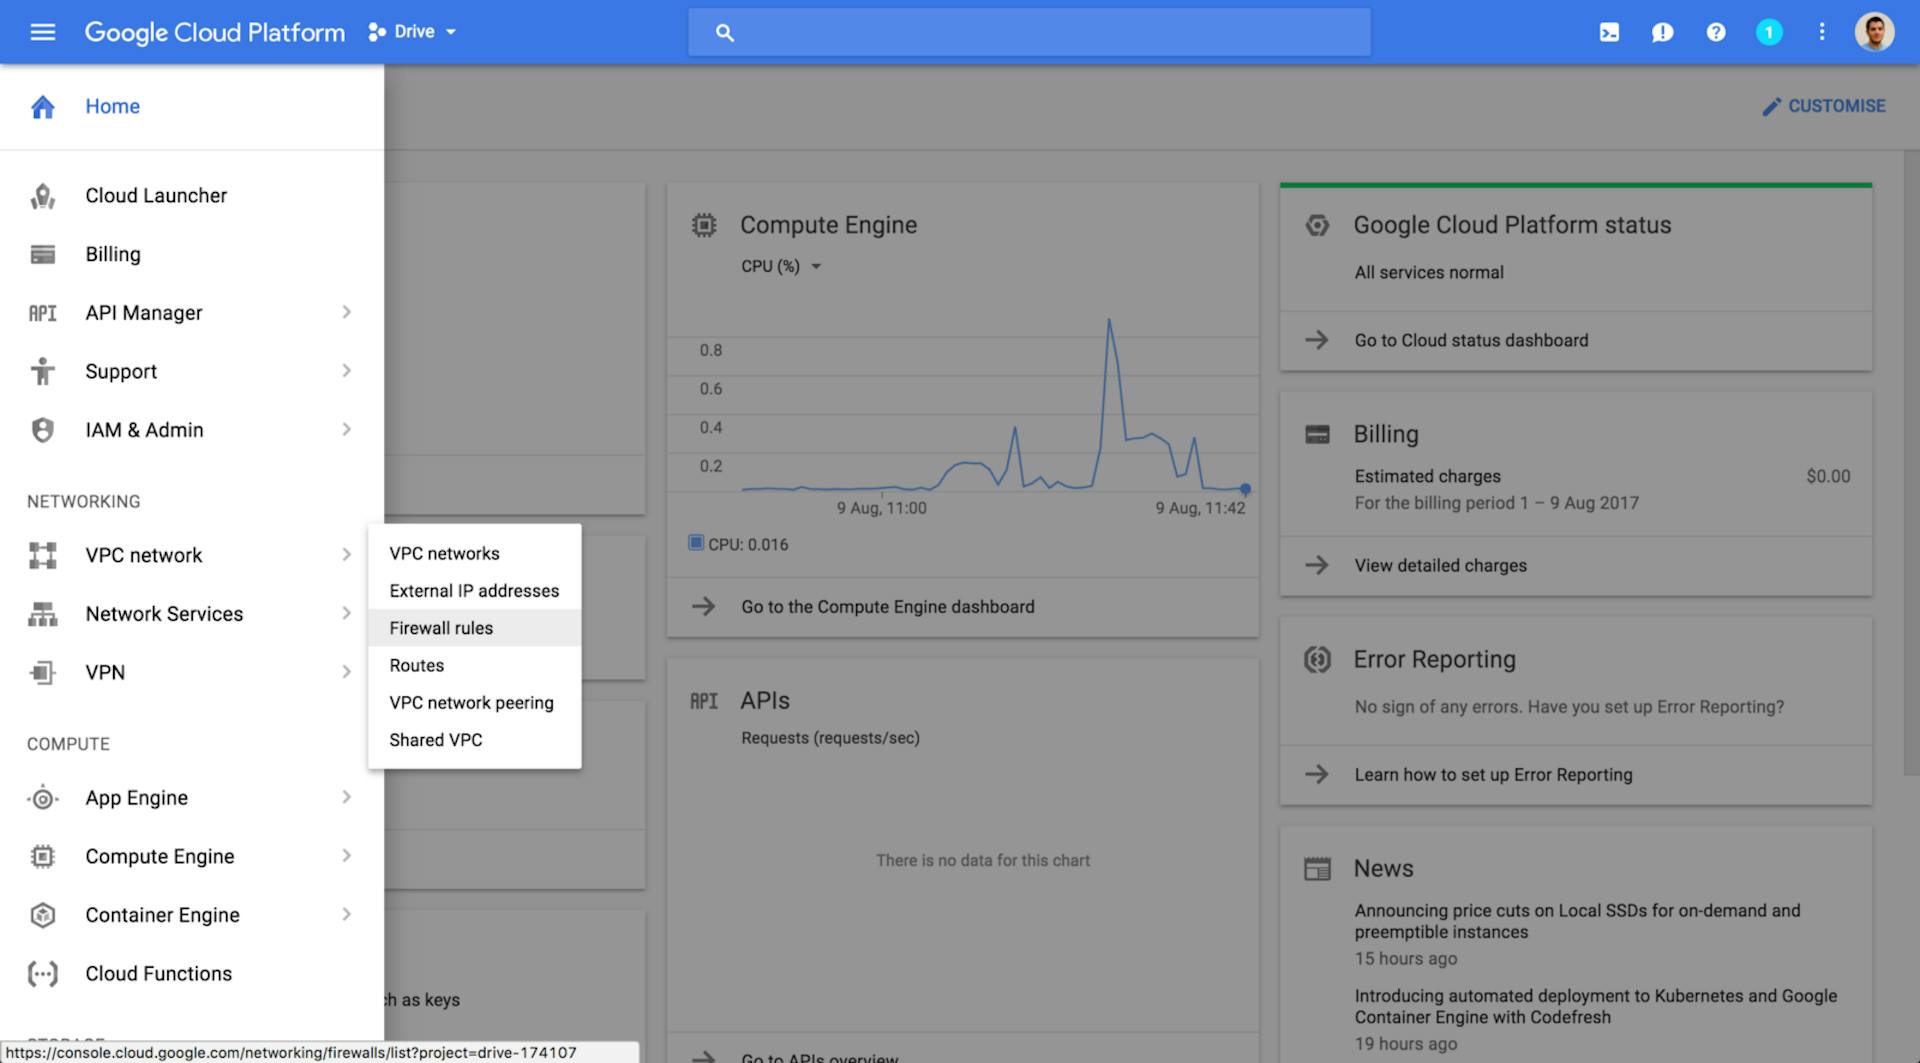
Task: Expand the Drive project selector dropdown
Action: 449,31
